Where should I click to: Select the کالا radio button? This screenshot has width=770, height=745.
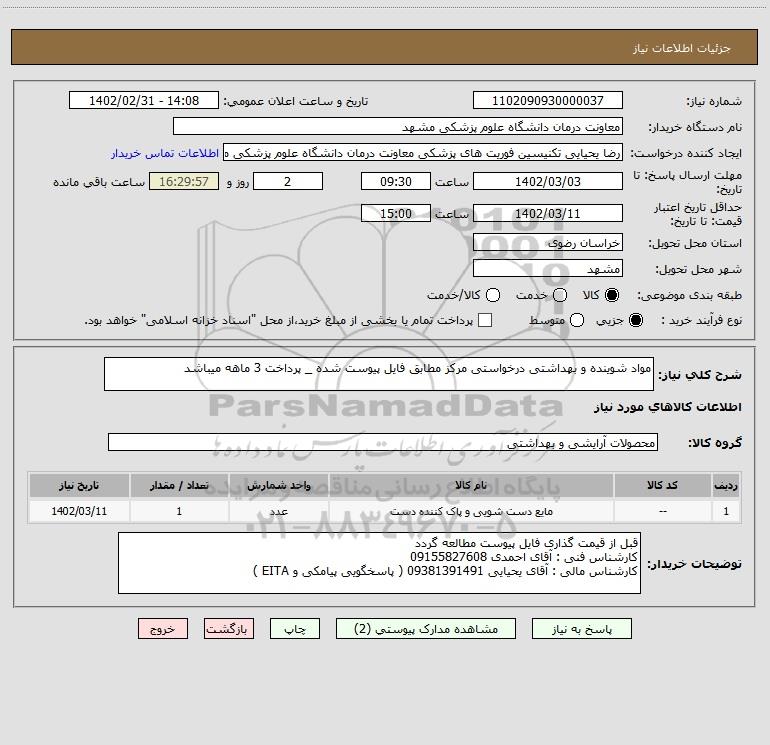tap(612, 295)
